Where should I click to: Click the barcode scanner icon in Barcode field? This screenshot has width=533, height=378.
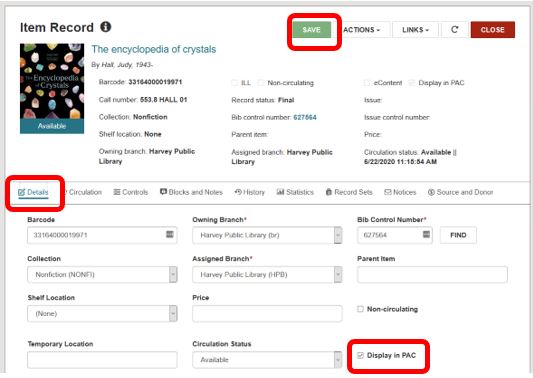coord(170,234)
